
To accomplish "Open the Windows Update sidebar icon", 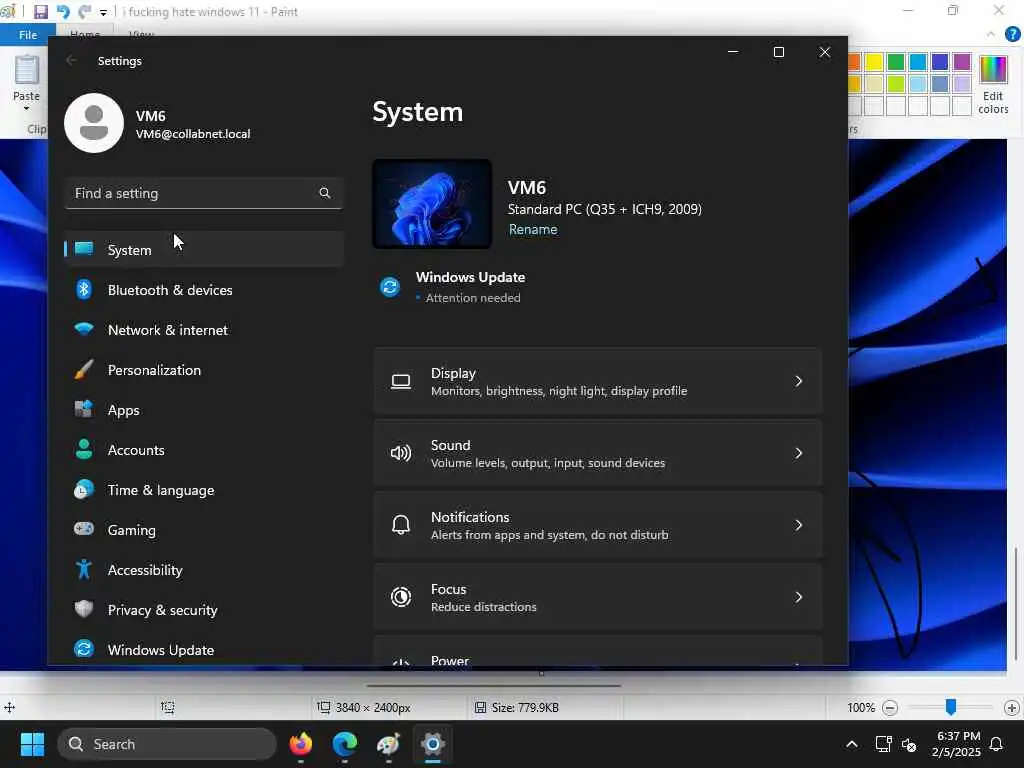I will point(84,649).
